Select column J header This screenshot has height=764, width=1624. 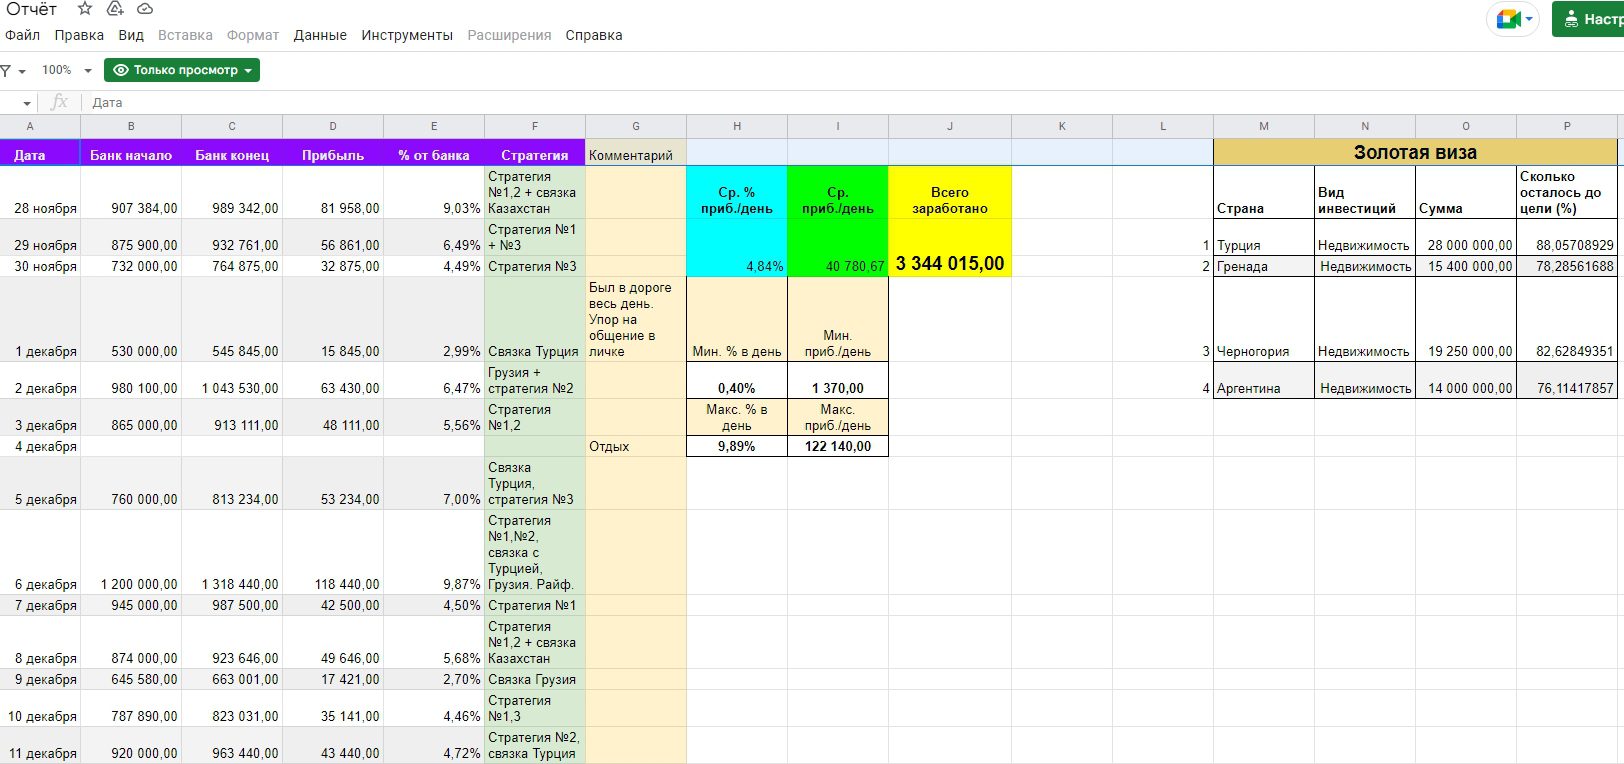coord(950,126)
